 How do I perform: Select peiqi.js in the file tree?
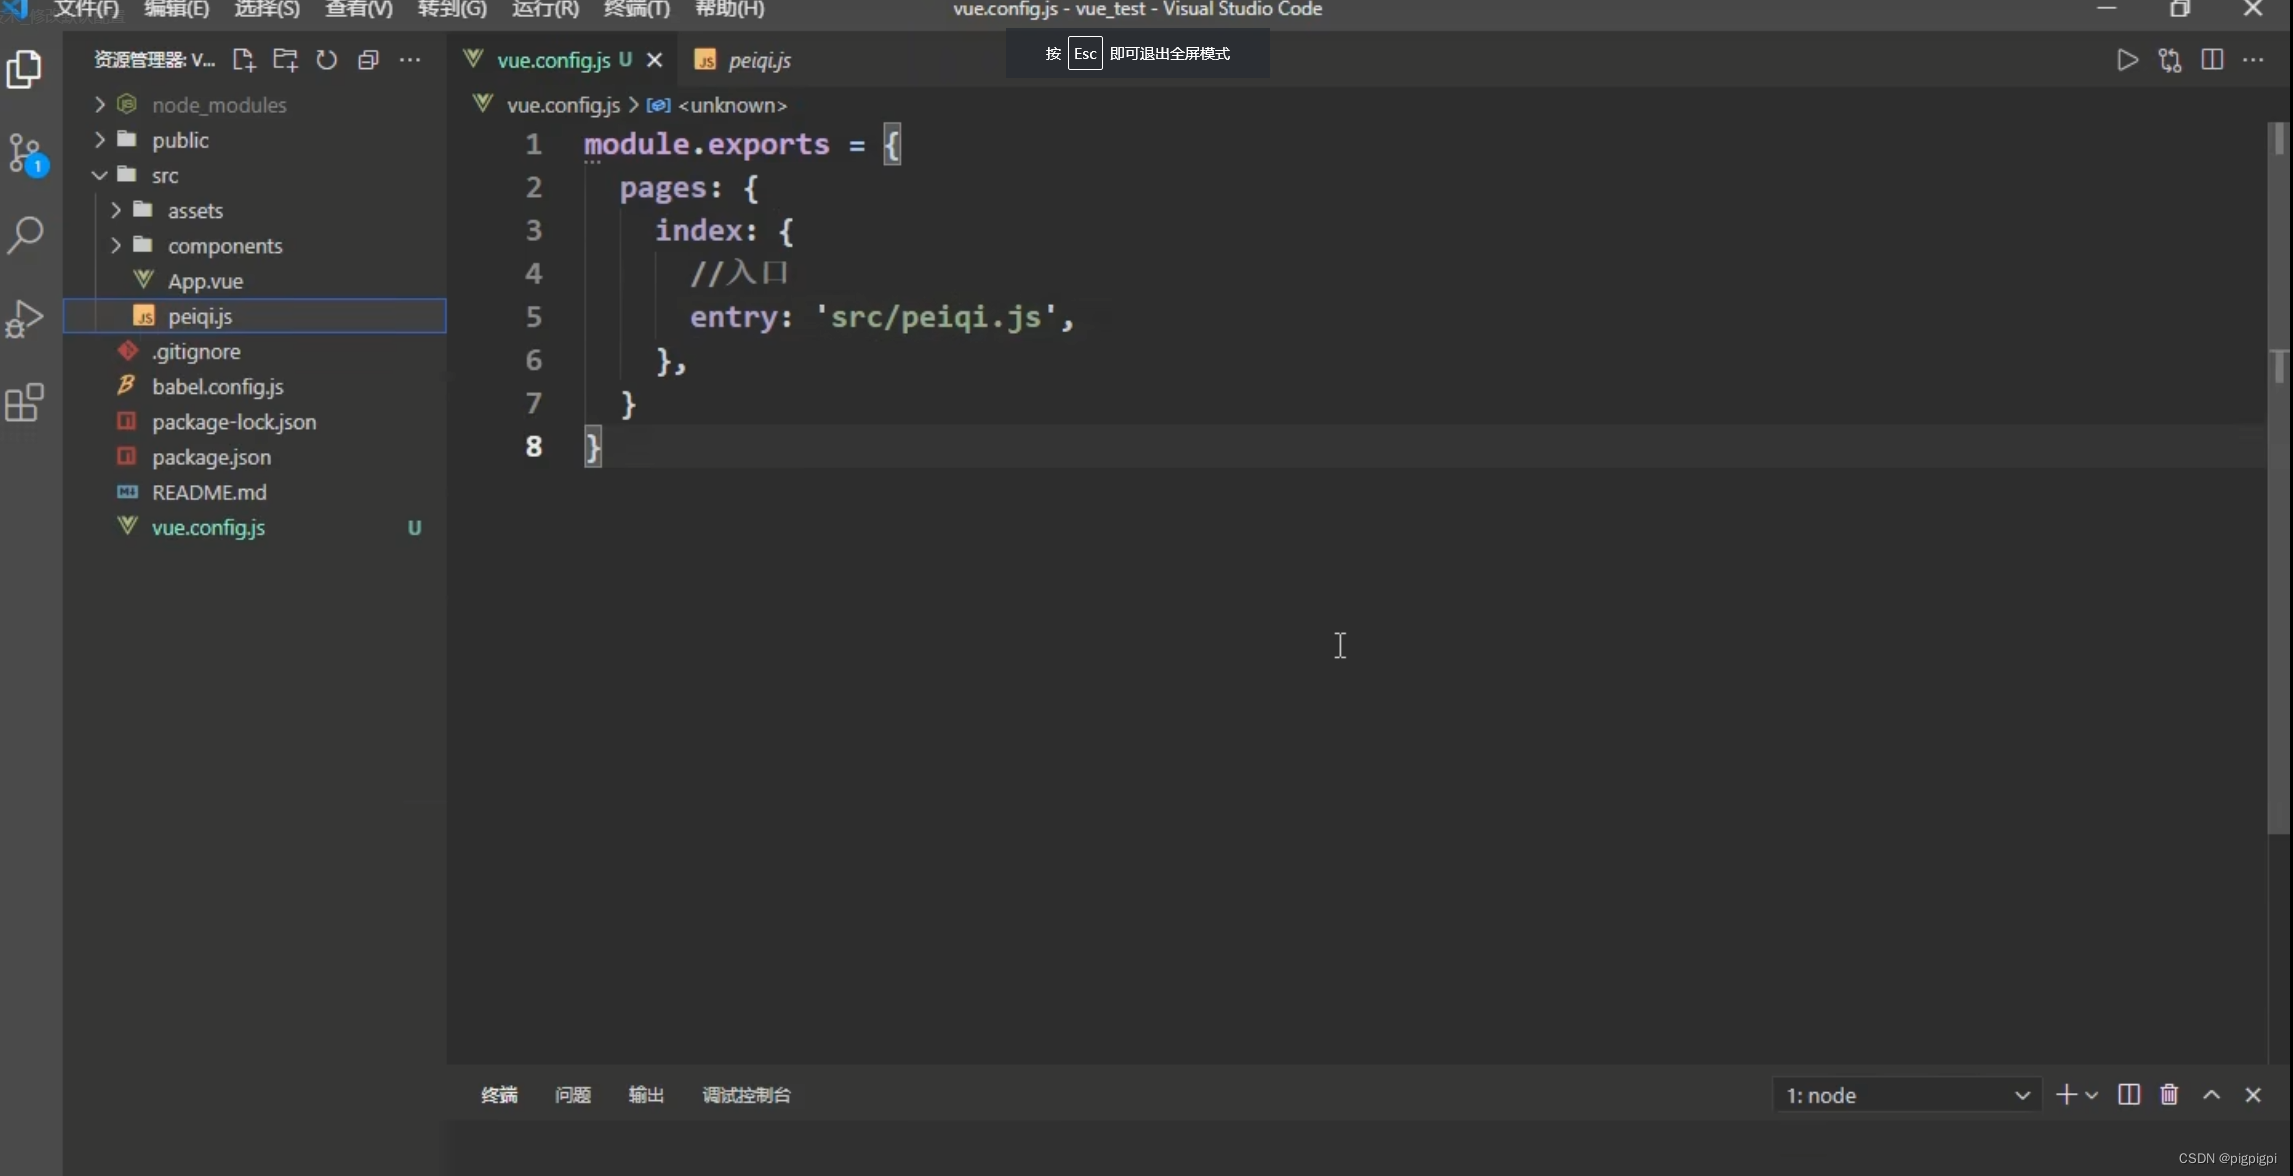(x=255, y=316)
